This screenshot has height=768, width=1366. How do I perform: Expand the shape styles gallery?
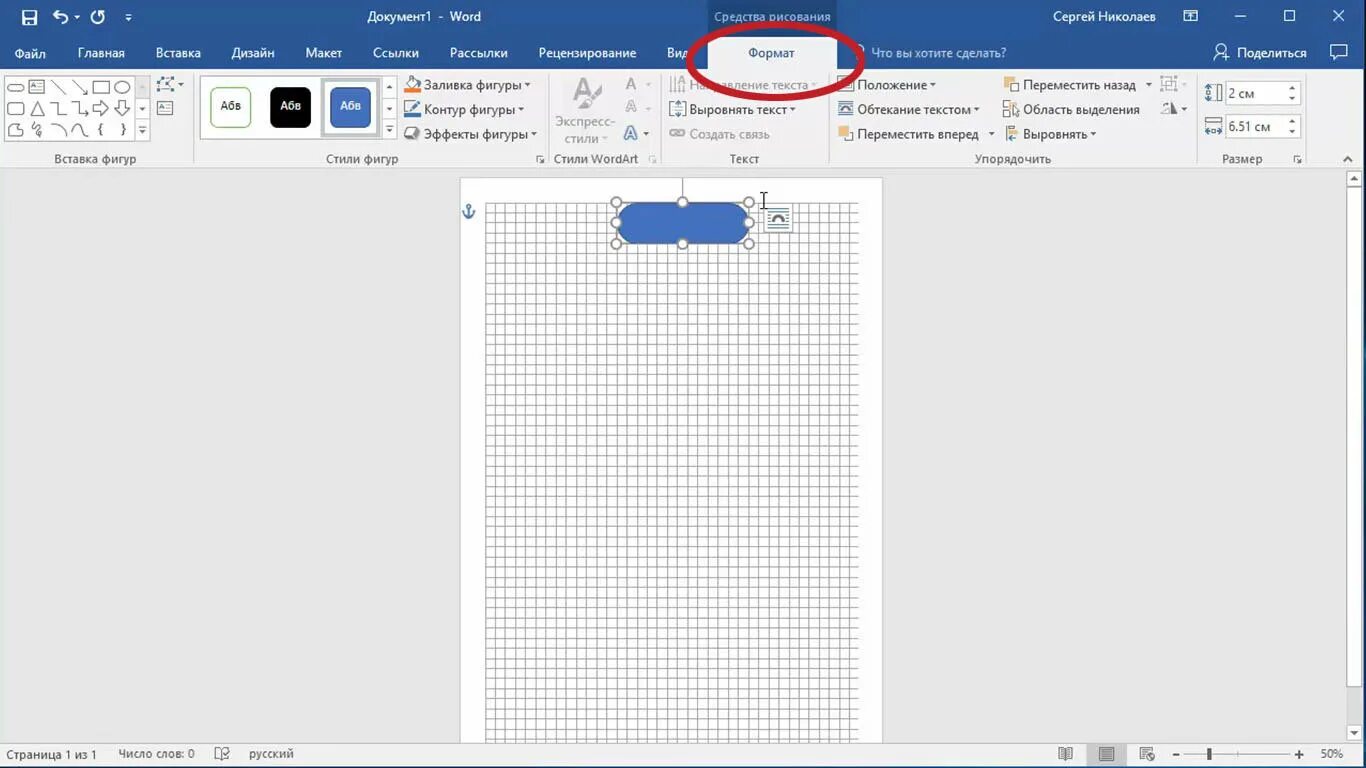(389, 130)
